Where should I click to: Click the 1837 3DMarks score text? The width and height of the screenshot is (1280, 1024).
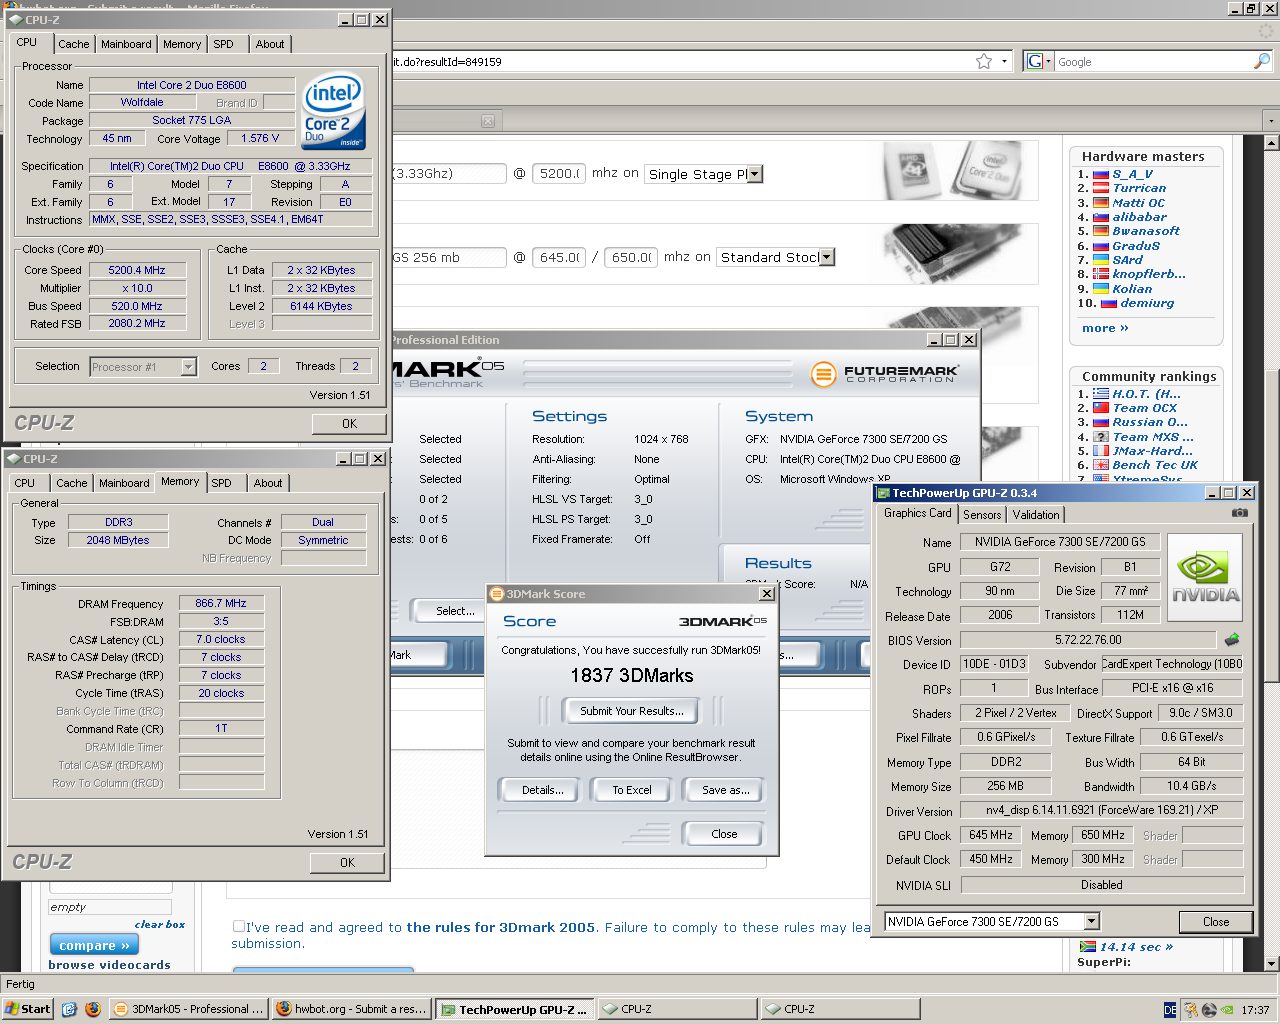632,675
